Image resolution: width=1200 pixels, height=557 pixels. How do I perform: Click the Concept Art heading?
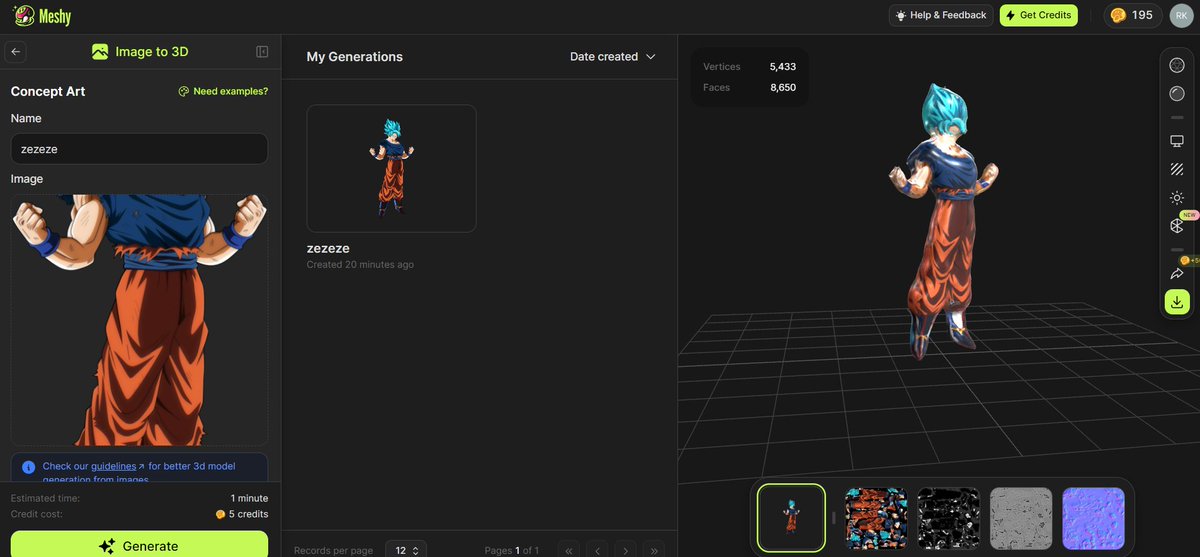pos(48,91)
